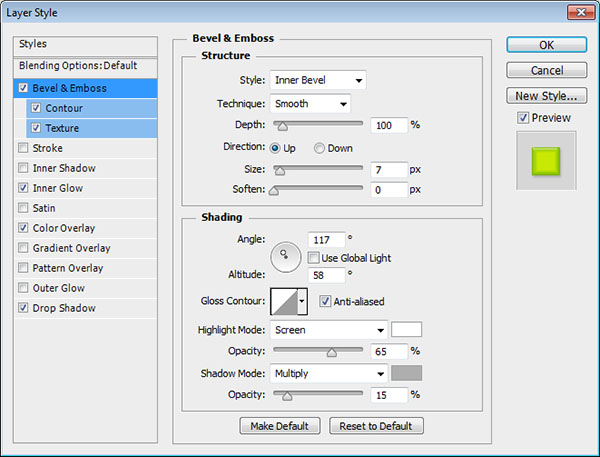This screenshot has height=457, width=600.
Task: Enable the Gradient Overlay checkbox
Action: coord(23,248)
